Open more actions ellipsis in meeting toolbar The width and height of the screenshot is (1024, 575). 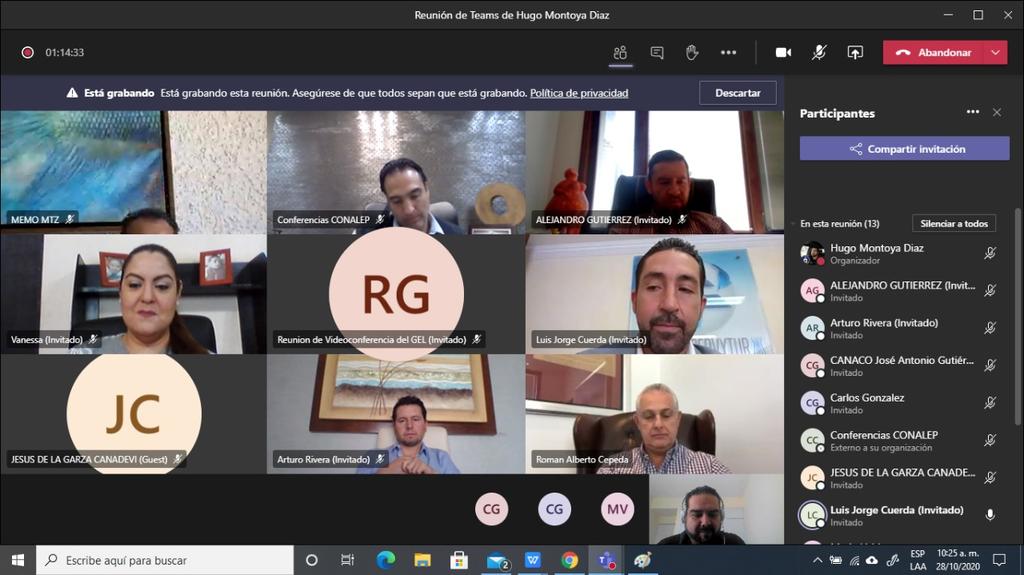tap(728, 53)
